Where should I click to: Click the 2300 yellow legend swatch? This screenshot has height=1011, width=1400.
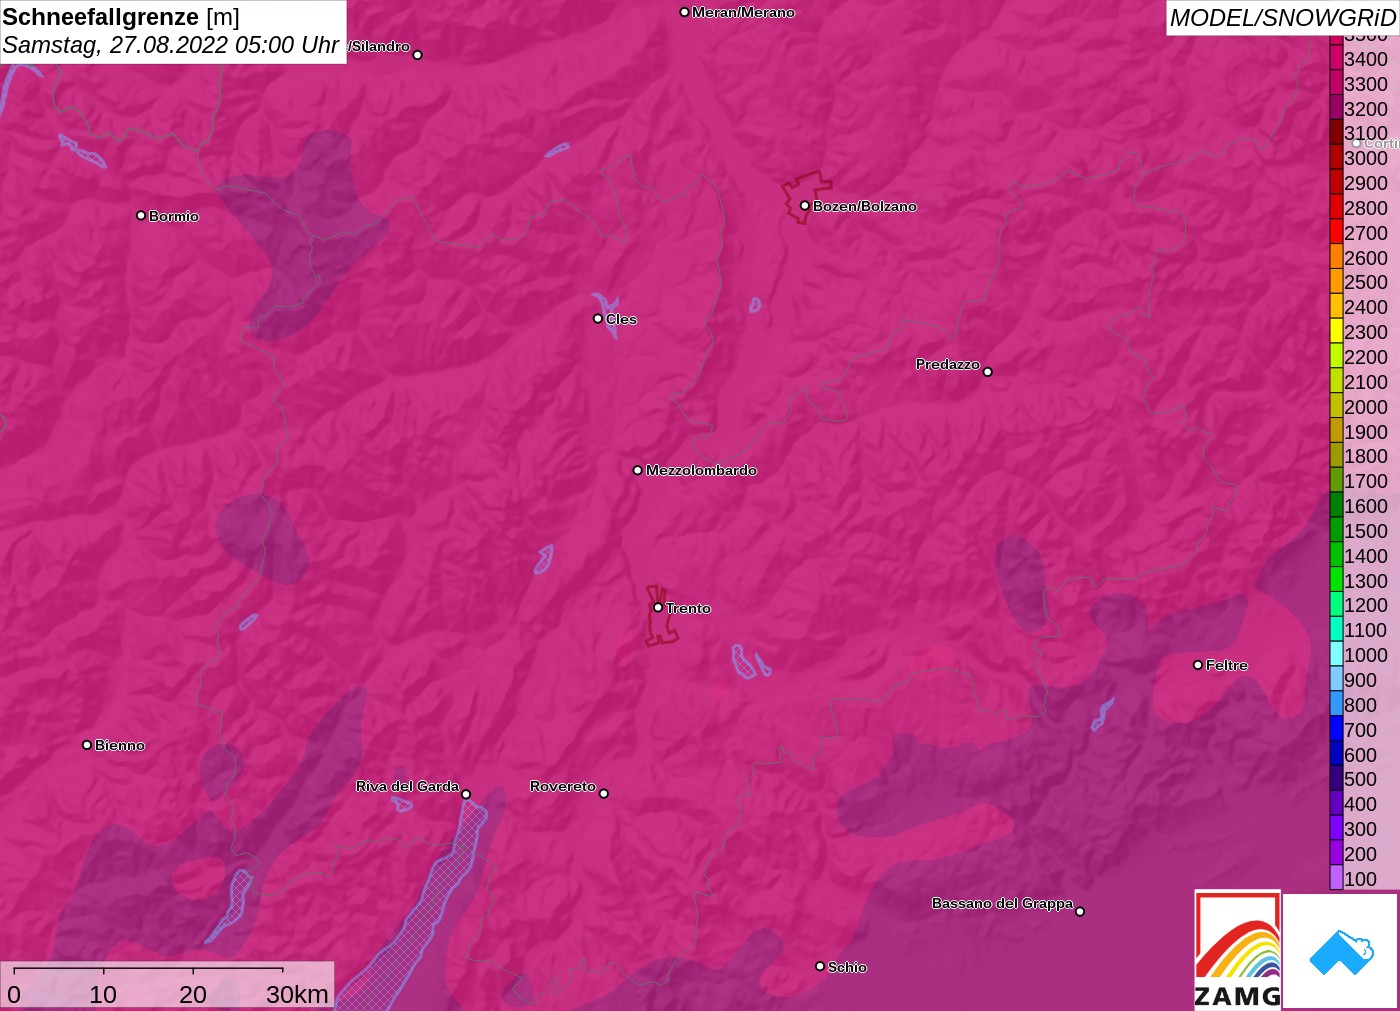click(x=1336, y=331)
